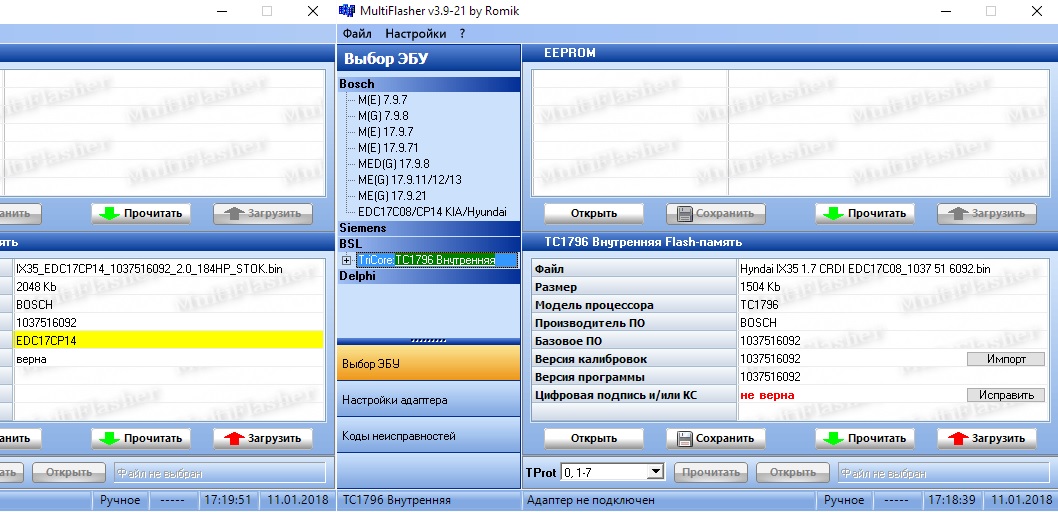Click Прочитать below верна row, other window
Viewport: 1058px width, 512px height.
coord(141,438)
